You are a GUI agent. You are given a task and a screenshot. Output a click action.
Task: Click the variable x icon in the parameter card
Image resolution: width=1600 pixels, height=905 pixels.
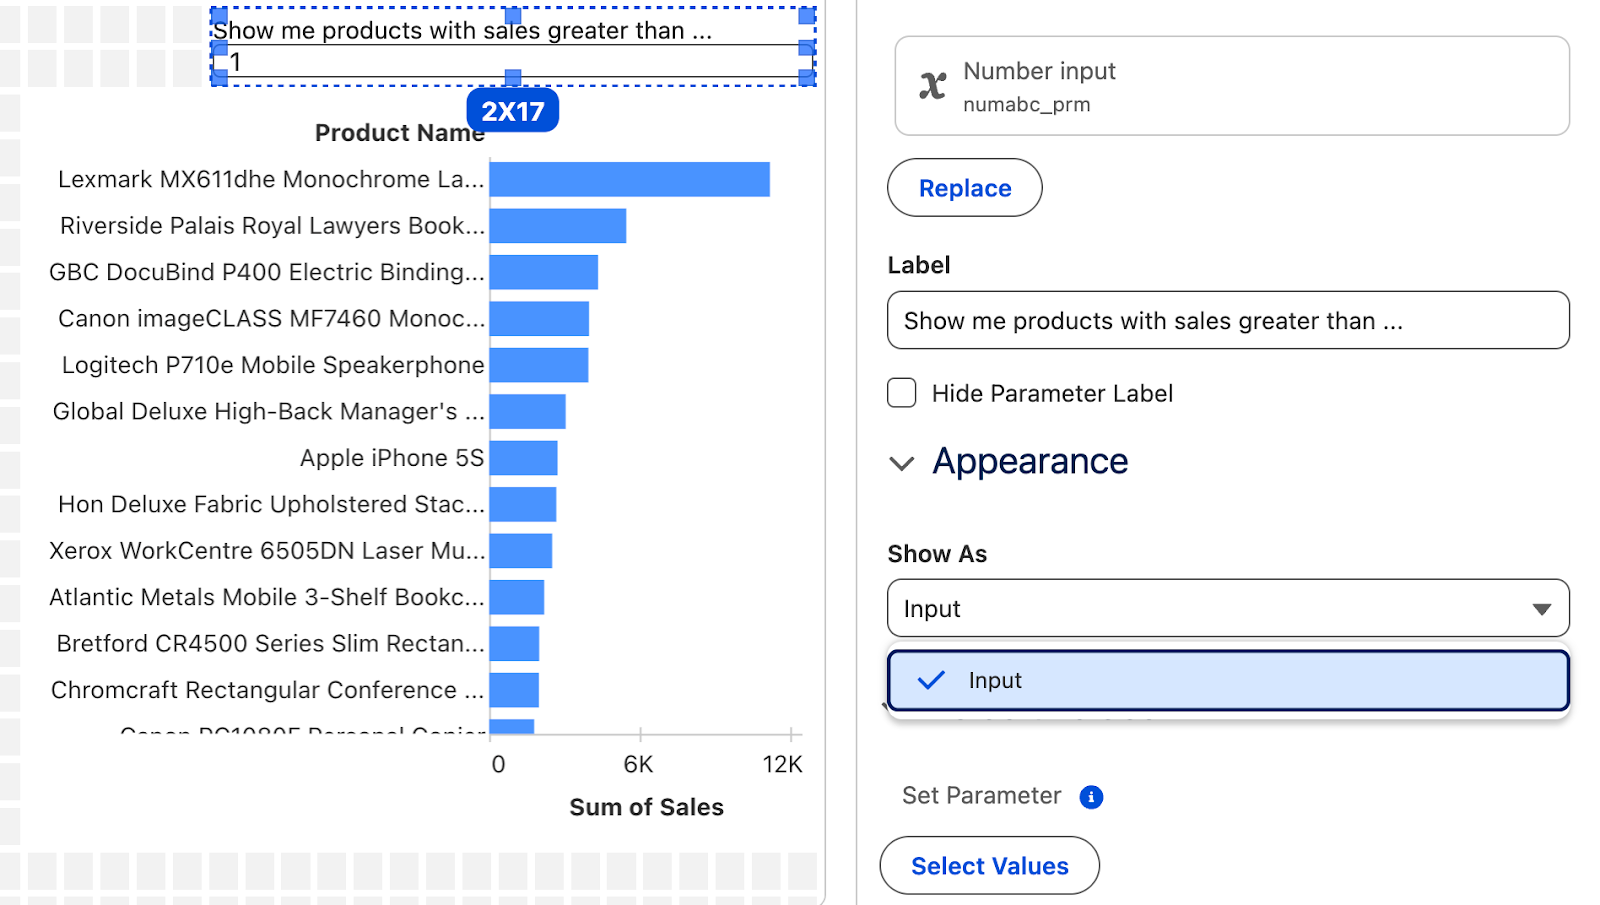tap(932, 86)
